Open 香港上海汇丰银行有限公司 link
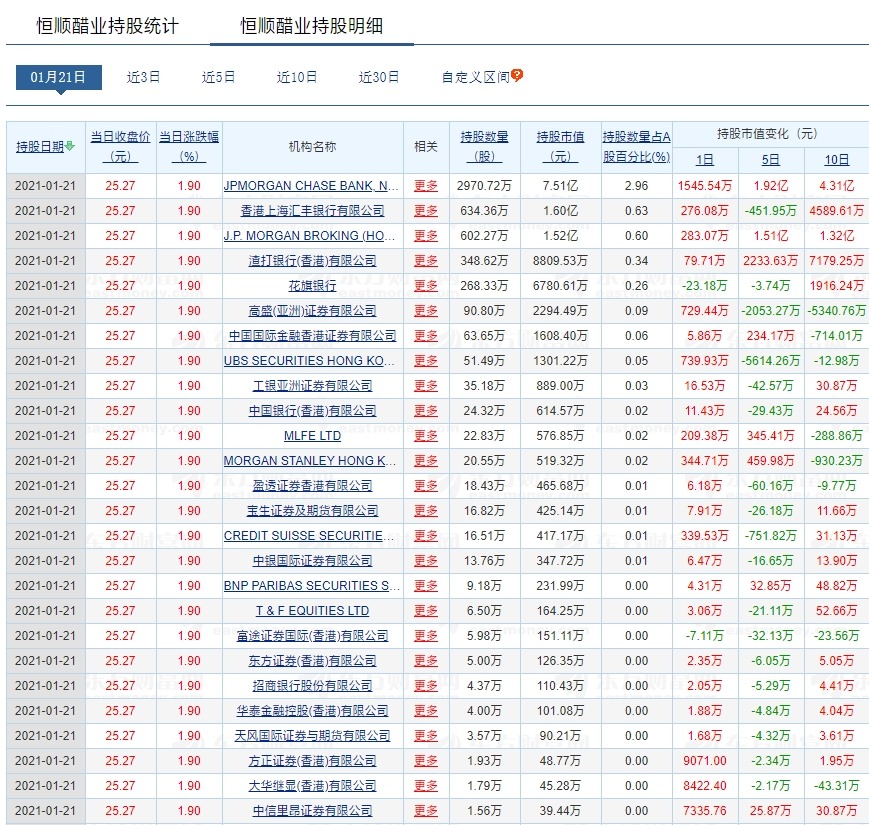The image size is (869, 825). tap(313, 211)
